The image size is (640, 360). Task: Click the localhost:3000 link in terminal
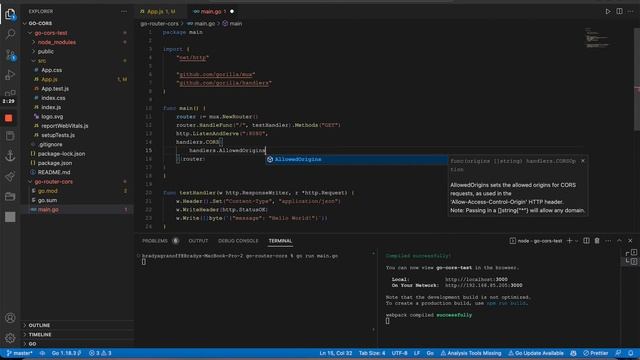[476, 280]
